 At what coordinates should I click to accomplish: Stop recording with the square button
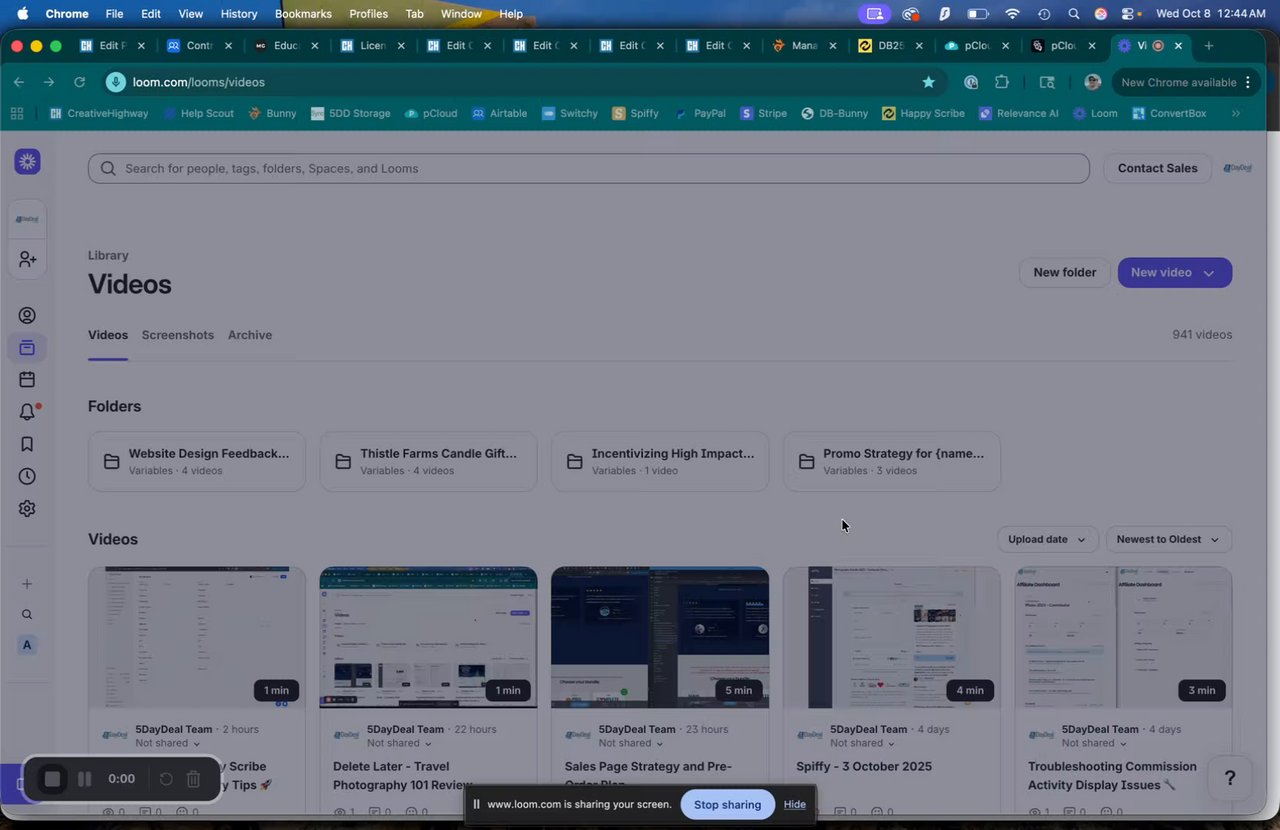point(53,779)
